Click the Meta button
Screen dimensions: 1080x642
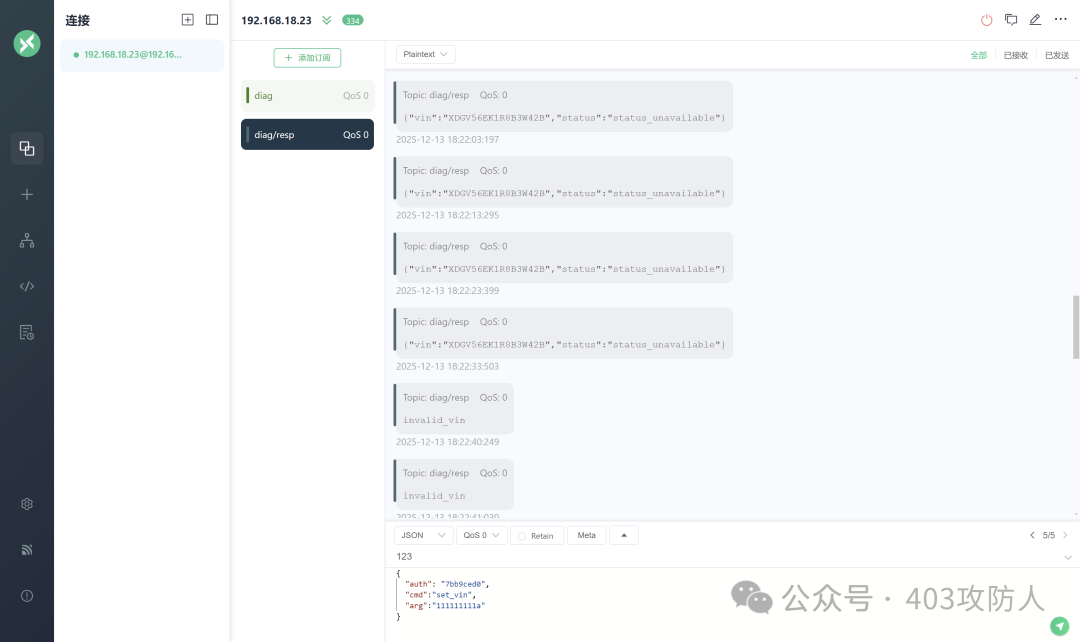(x=586, y=536)
